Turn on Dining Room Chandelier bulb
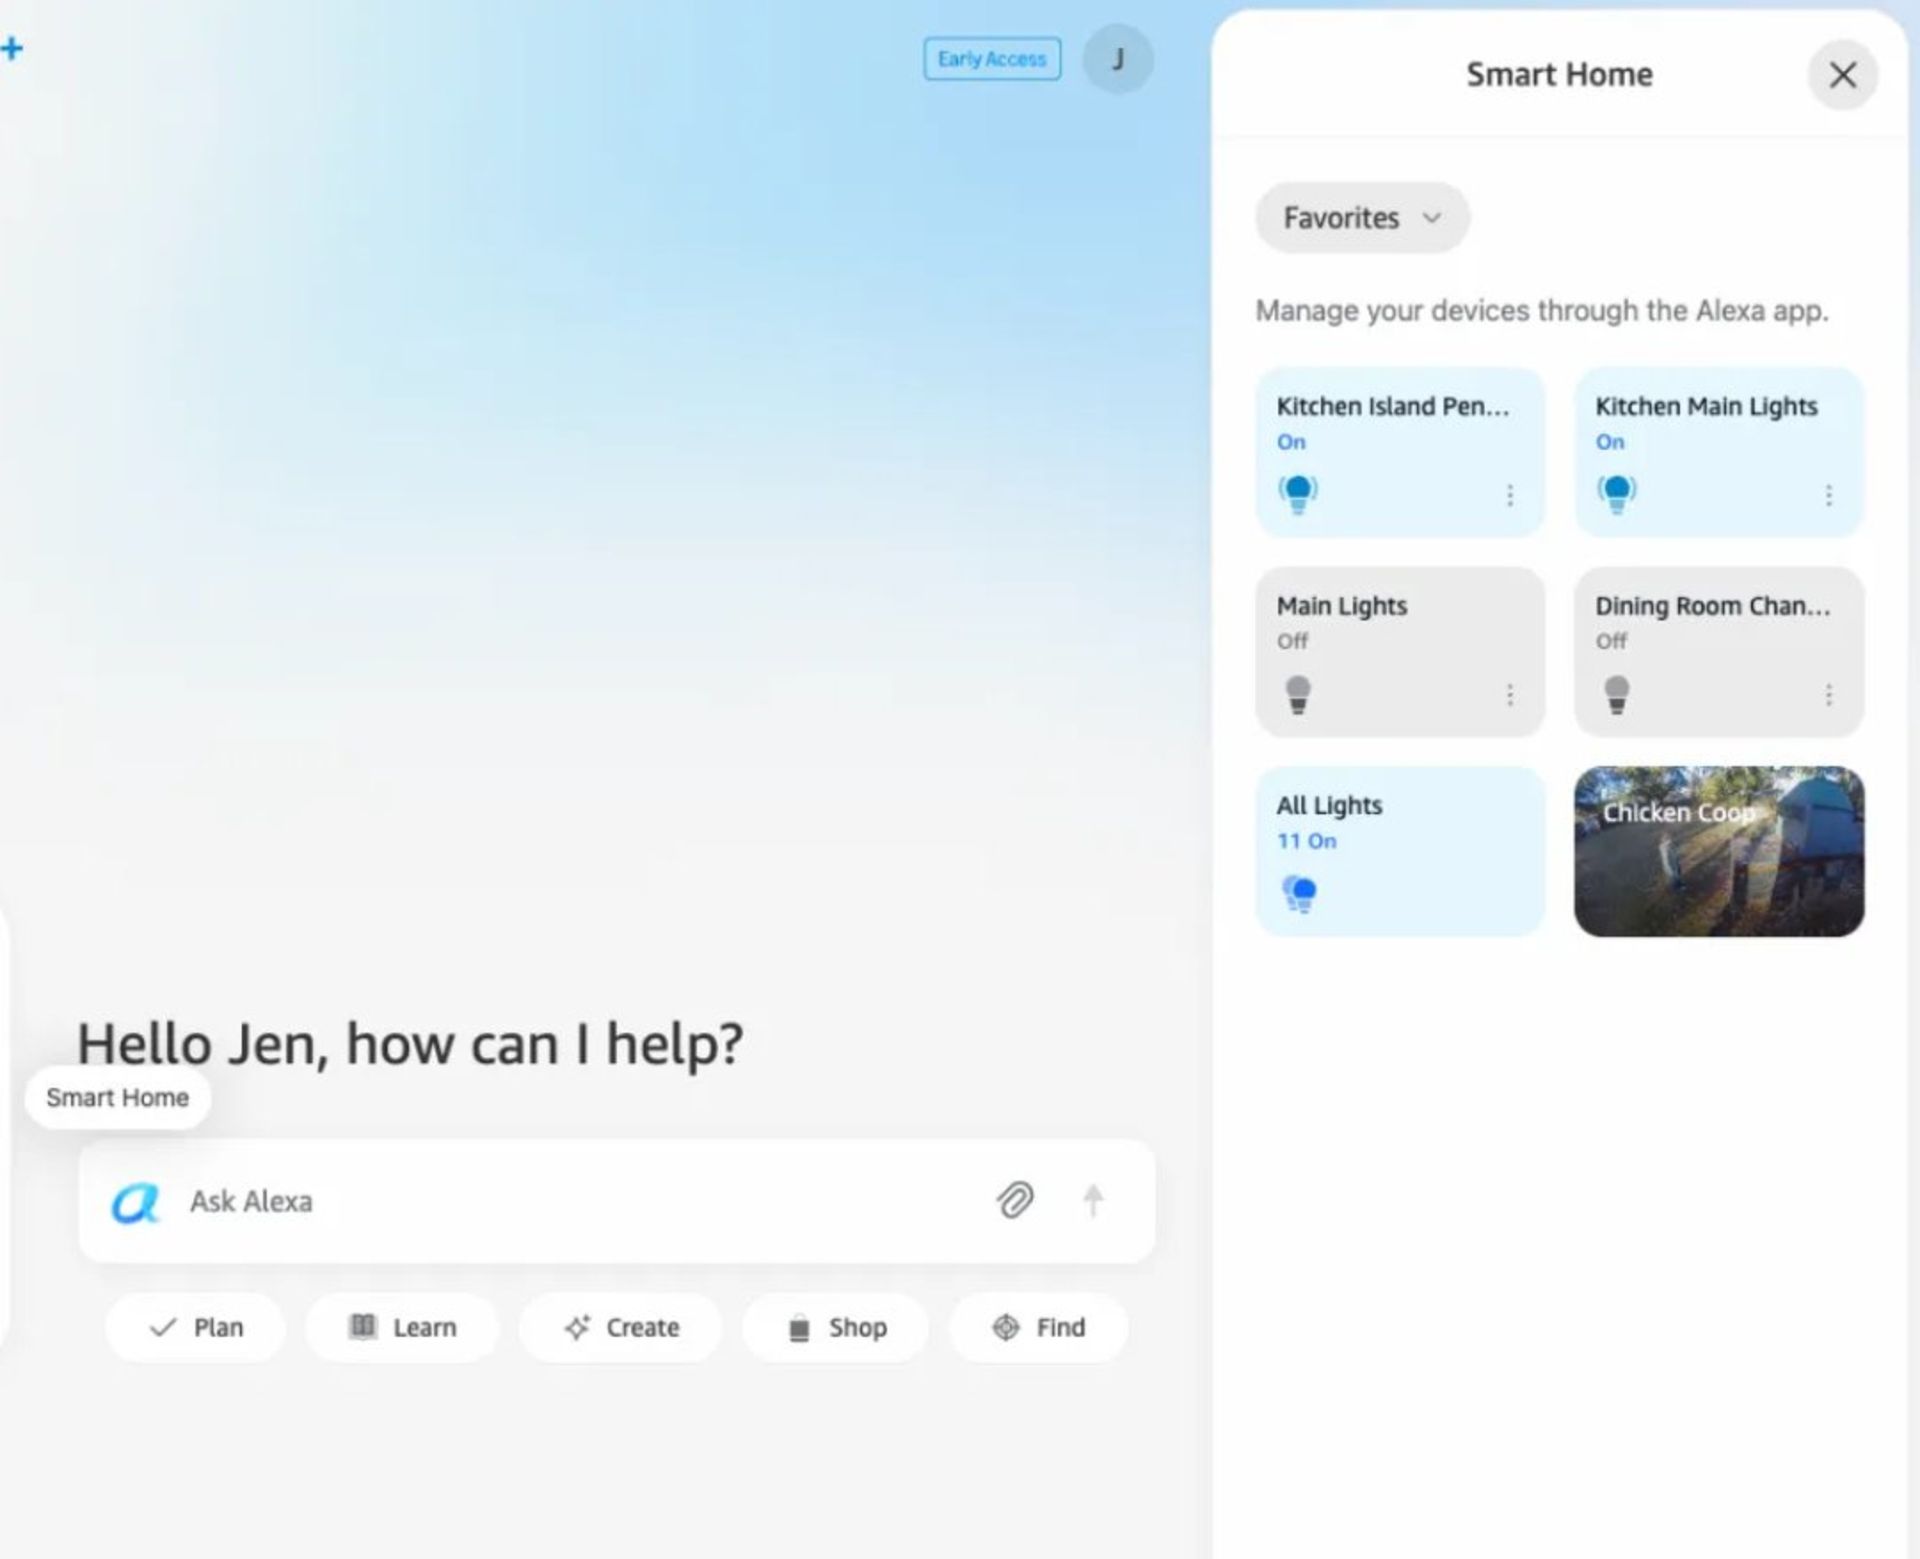This screenshot has height=1559, width=1920. [x=1616, y=693]
